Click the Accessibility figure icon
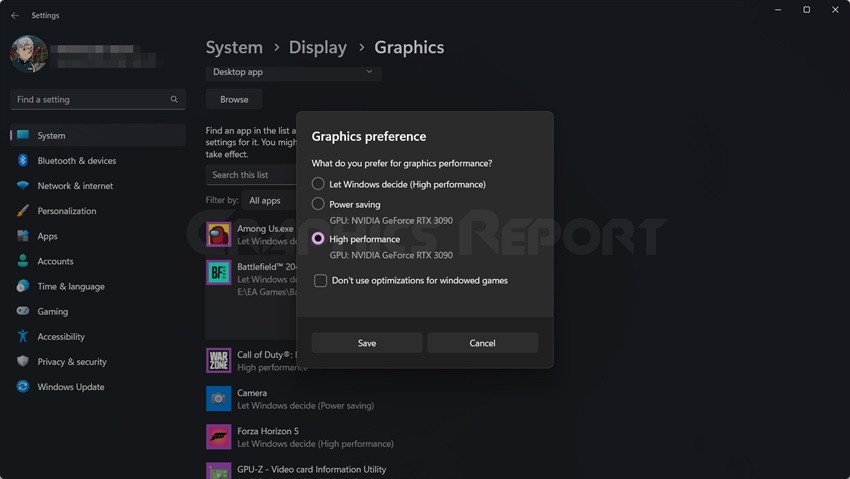The image size is (850, 479). 23,336
